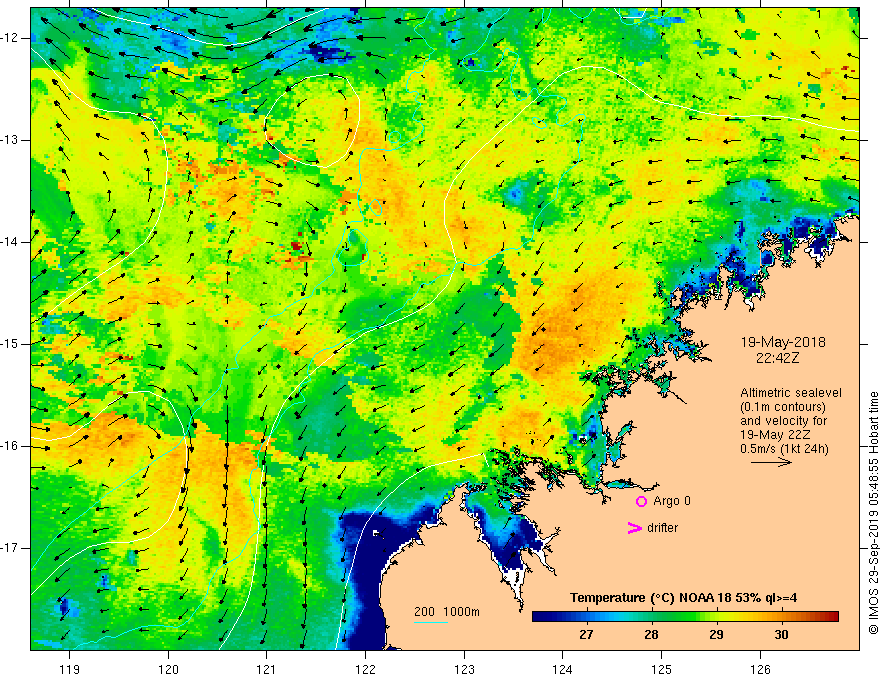Click the "and velocity for" caption line
This screenshot has height=680, width=880.
click(783, 421)
